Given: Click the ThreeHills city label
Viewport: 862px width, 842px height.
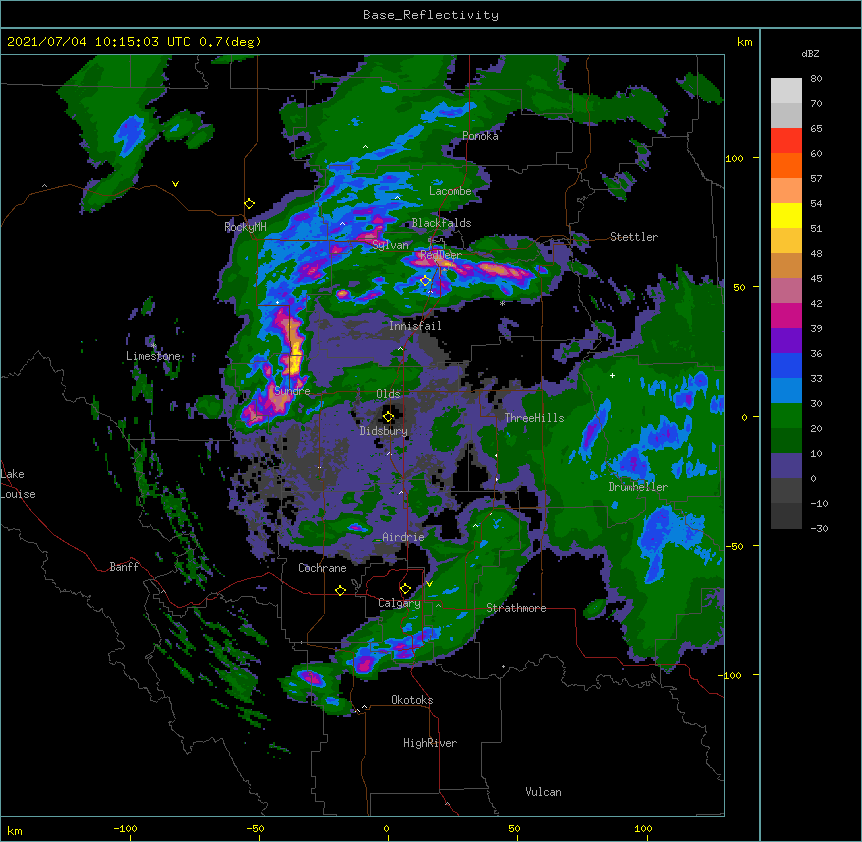Looking at the screenshot, I should tap(534, 418).
